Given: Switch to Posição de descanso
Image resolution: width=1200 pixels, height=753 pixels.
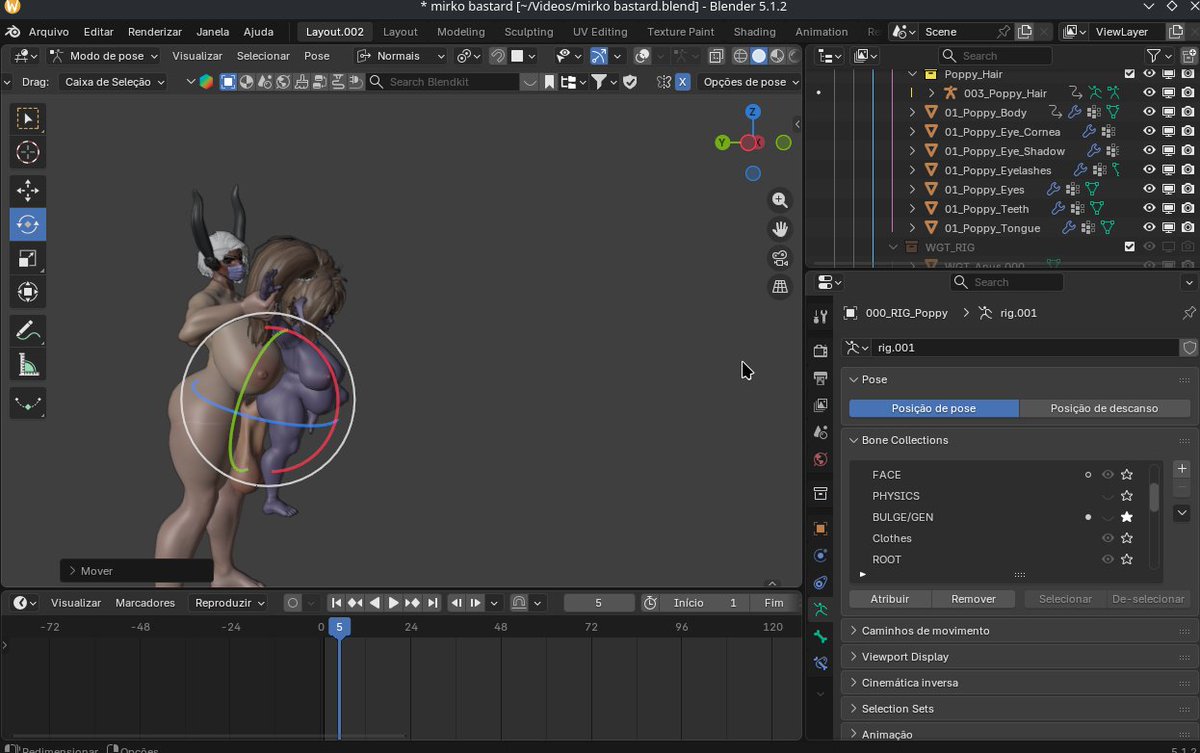Looking at the screenshot, I should 1104,408.
